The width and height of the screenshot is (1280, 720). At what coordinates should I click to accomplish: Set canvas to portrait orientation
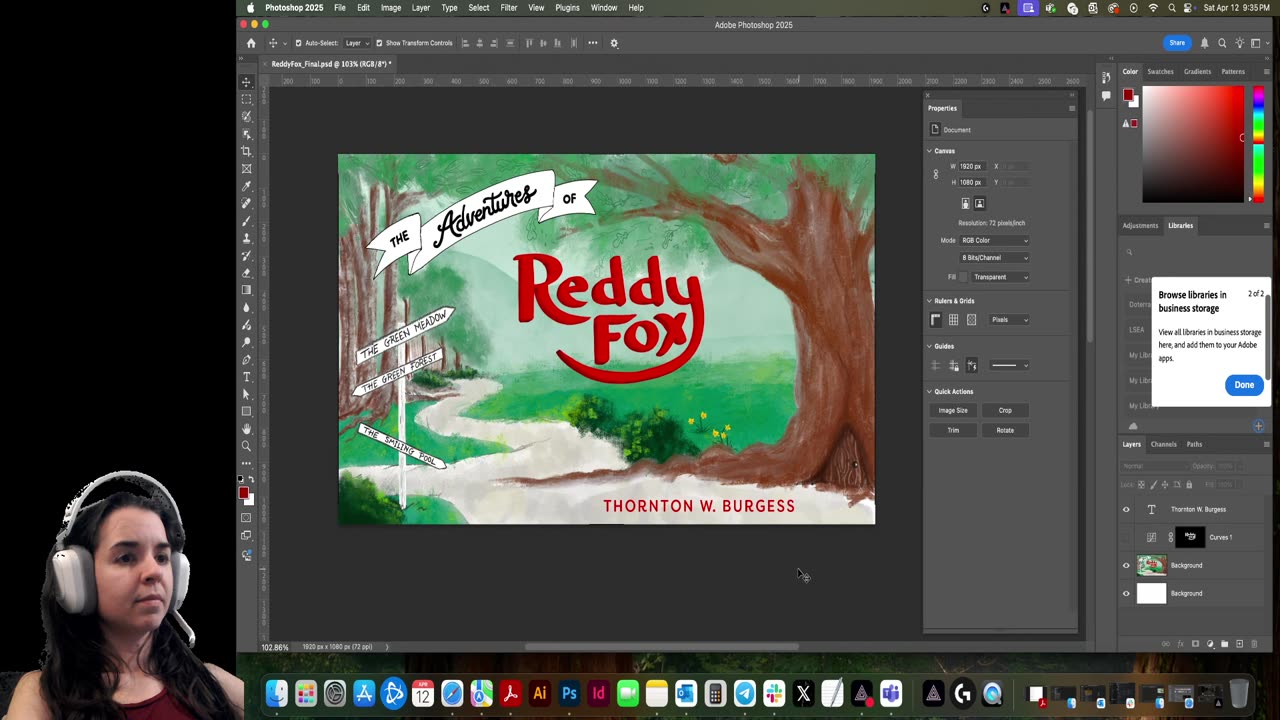point(965,203)
